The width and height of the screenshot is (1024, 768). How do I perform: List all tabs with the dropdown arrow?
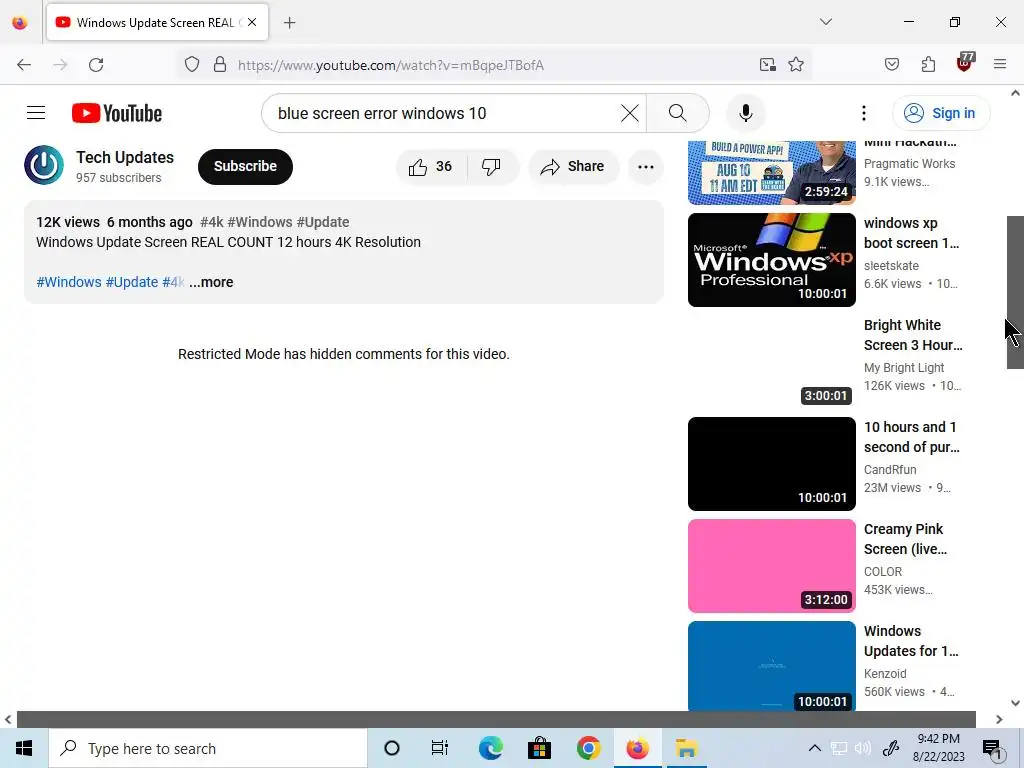tap(825, 22)
